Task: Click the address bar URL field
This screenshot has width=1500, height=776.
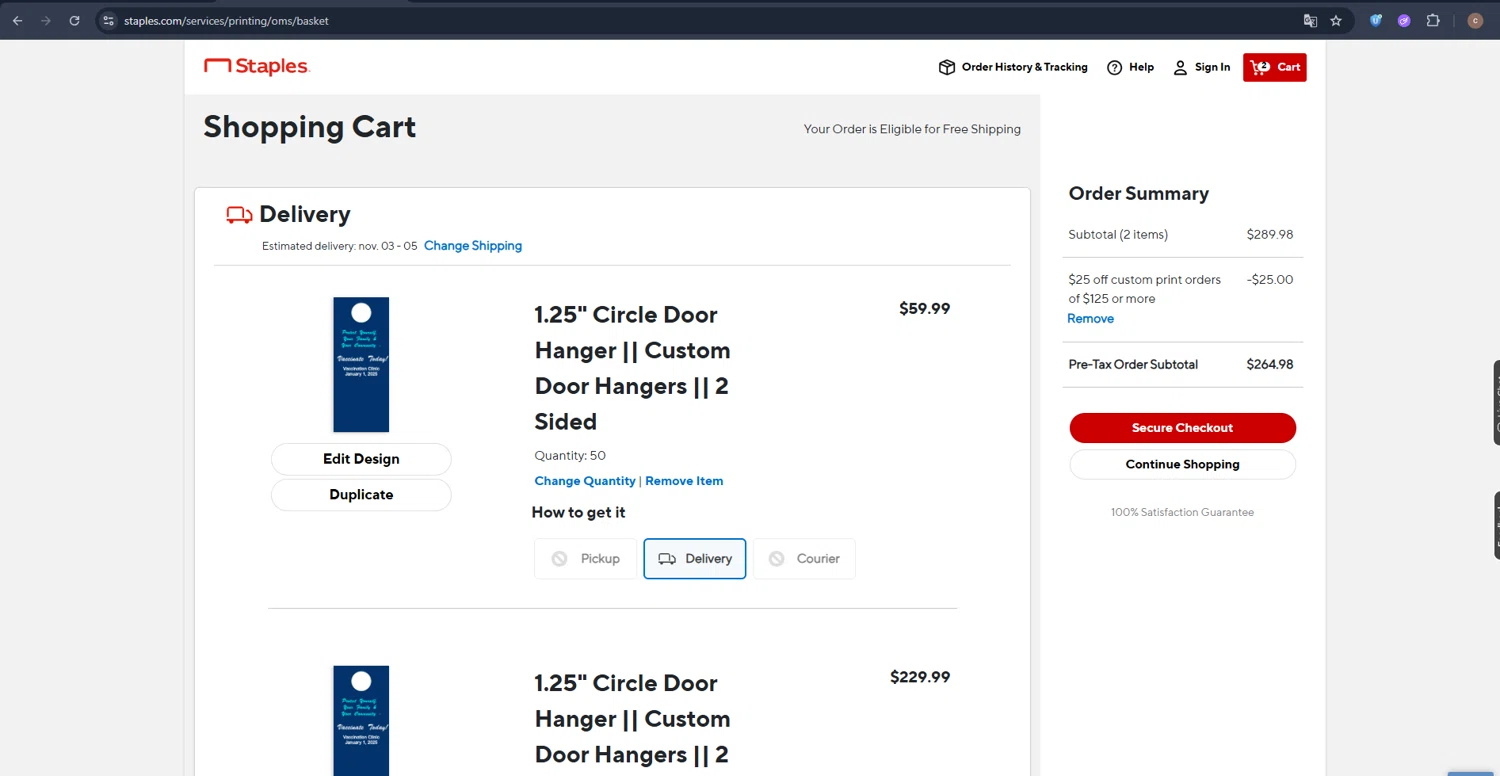Action: (700, 20)
